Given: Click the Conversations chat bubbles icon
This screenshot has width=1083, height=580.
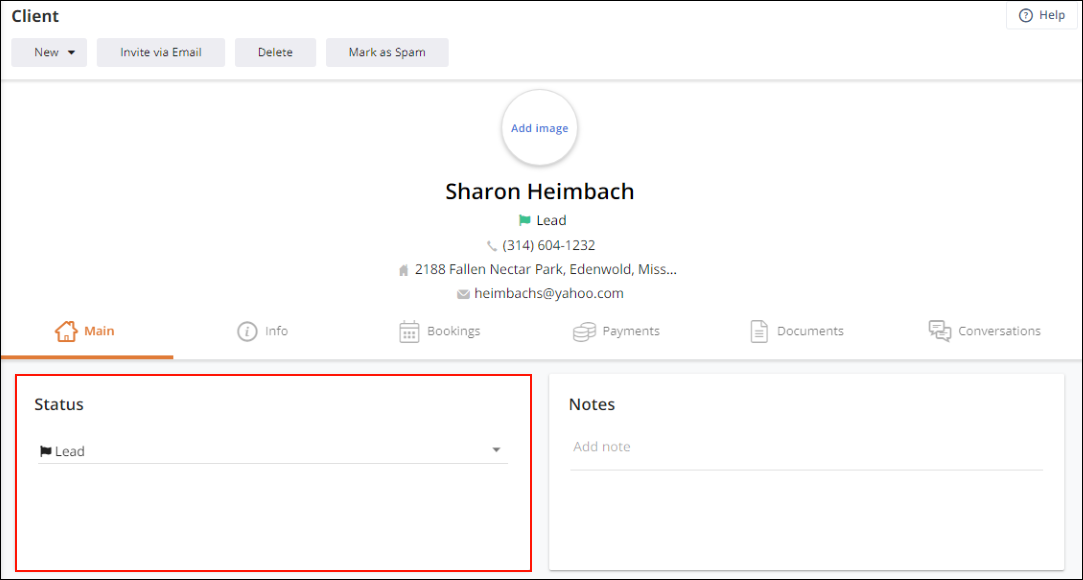Looking at the screenshot, I should tap(940, 331).
